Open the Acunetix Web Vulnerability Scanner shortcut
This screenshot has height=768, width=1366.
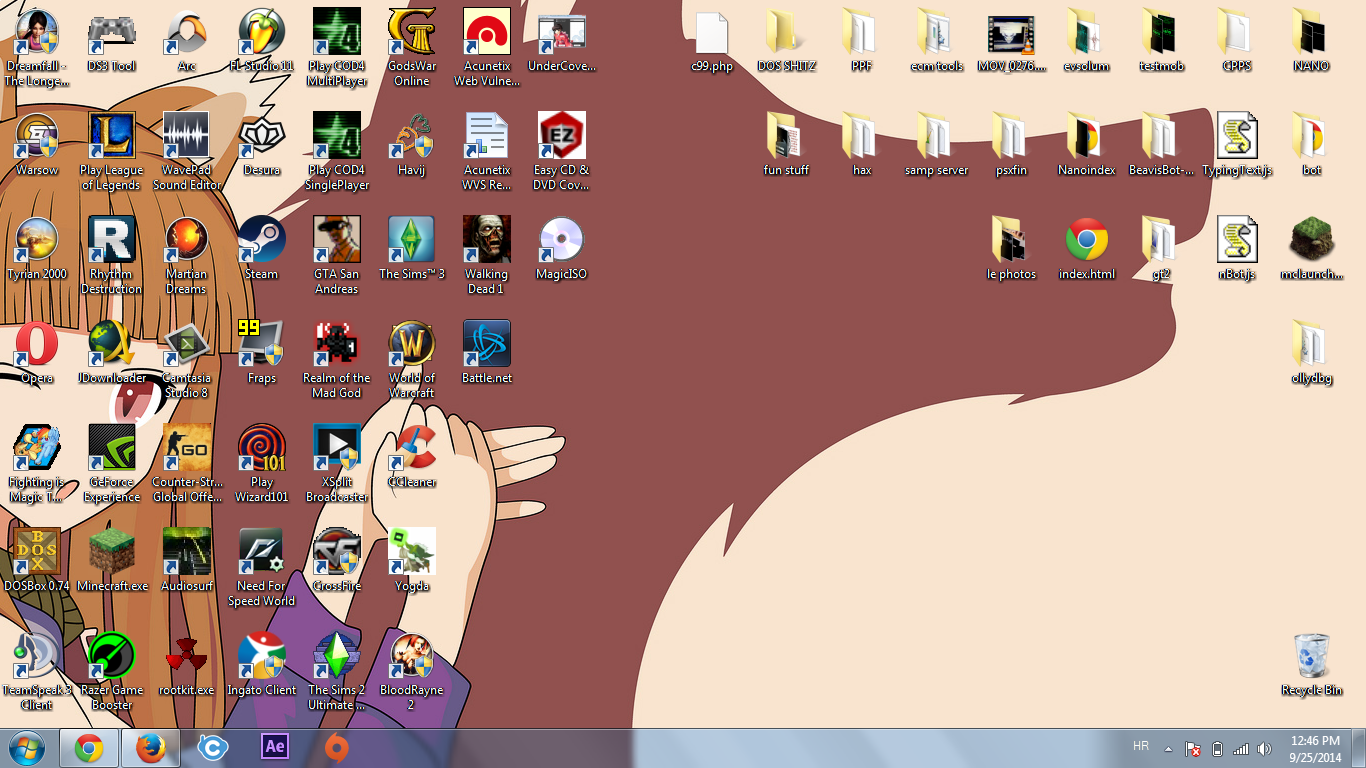(x=487, y=48)
